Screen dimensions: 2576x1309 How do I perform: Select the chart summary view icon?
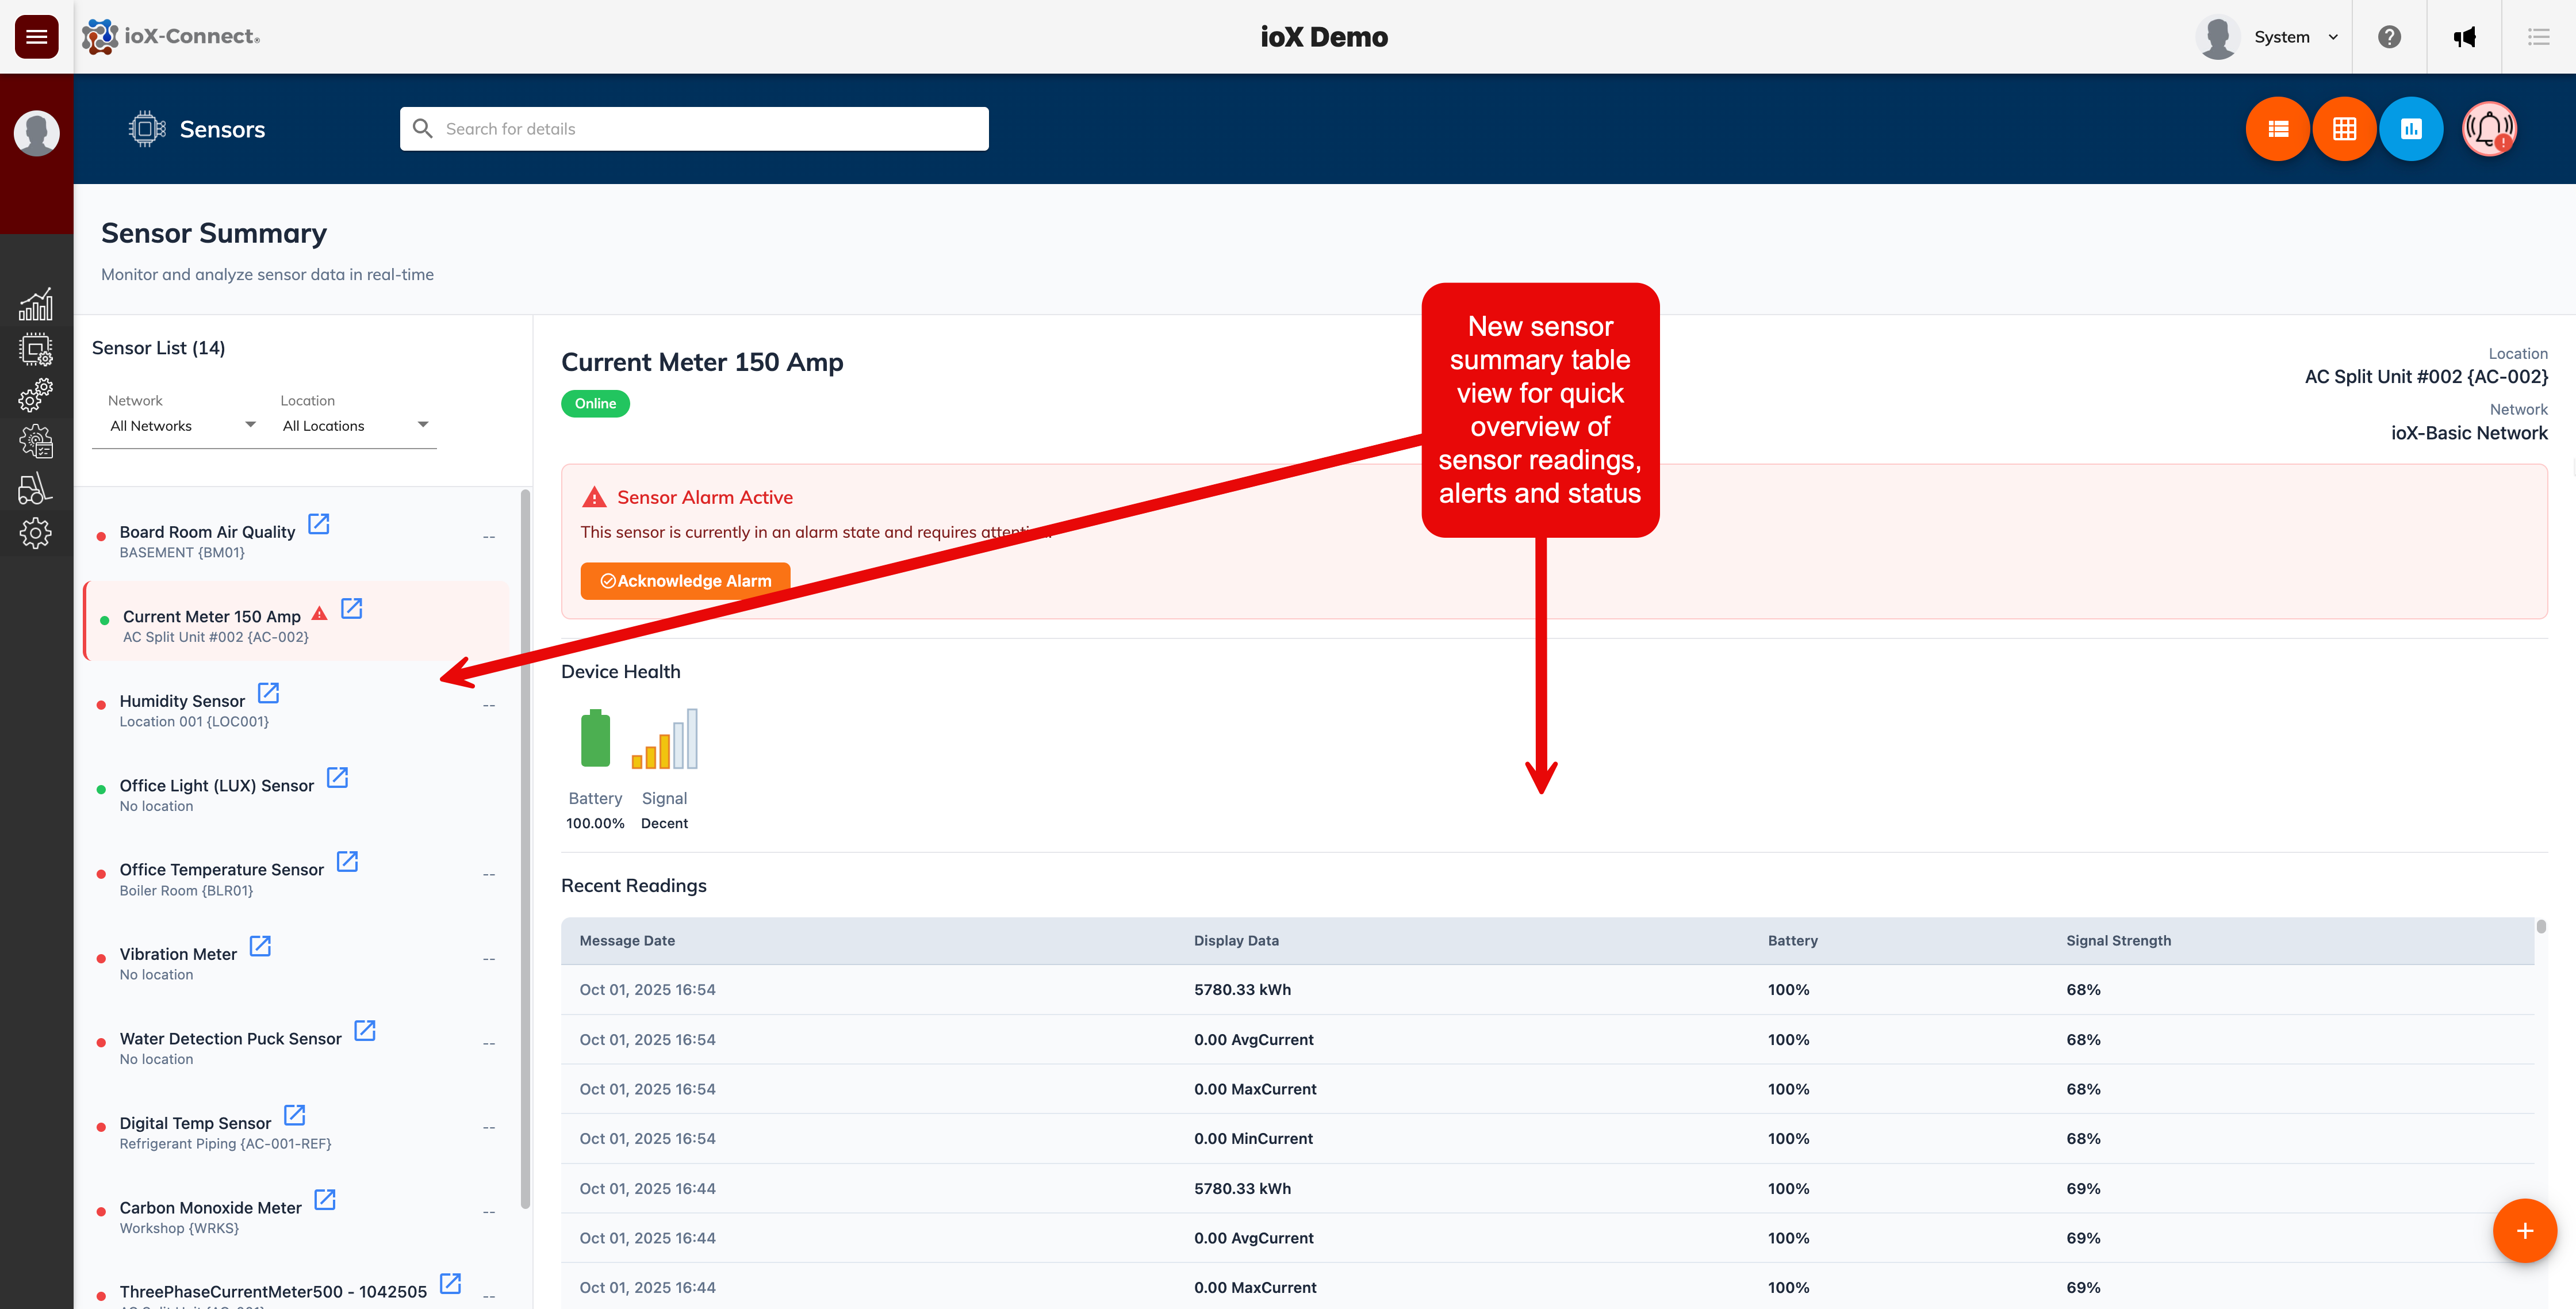pyautogui.click(x=2411, y=129)
